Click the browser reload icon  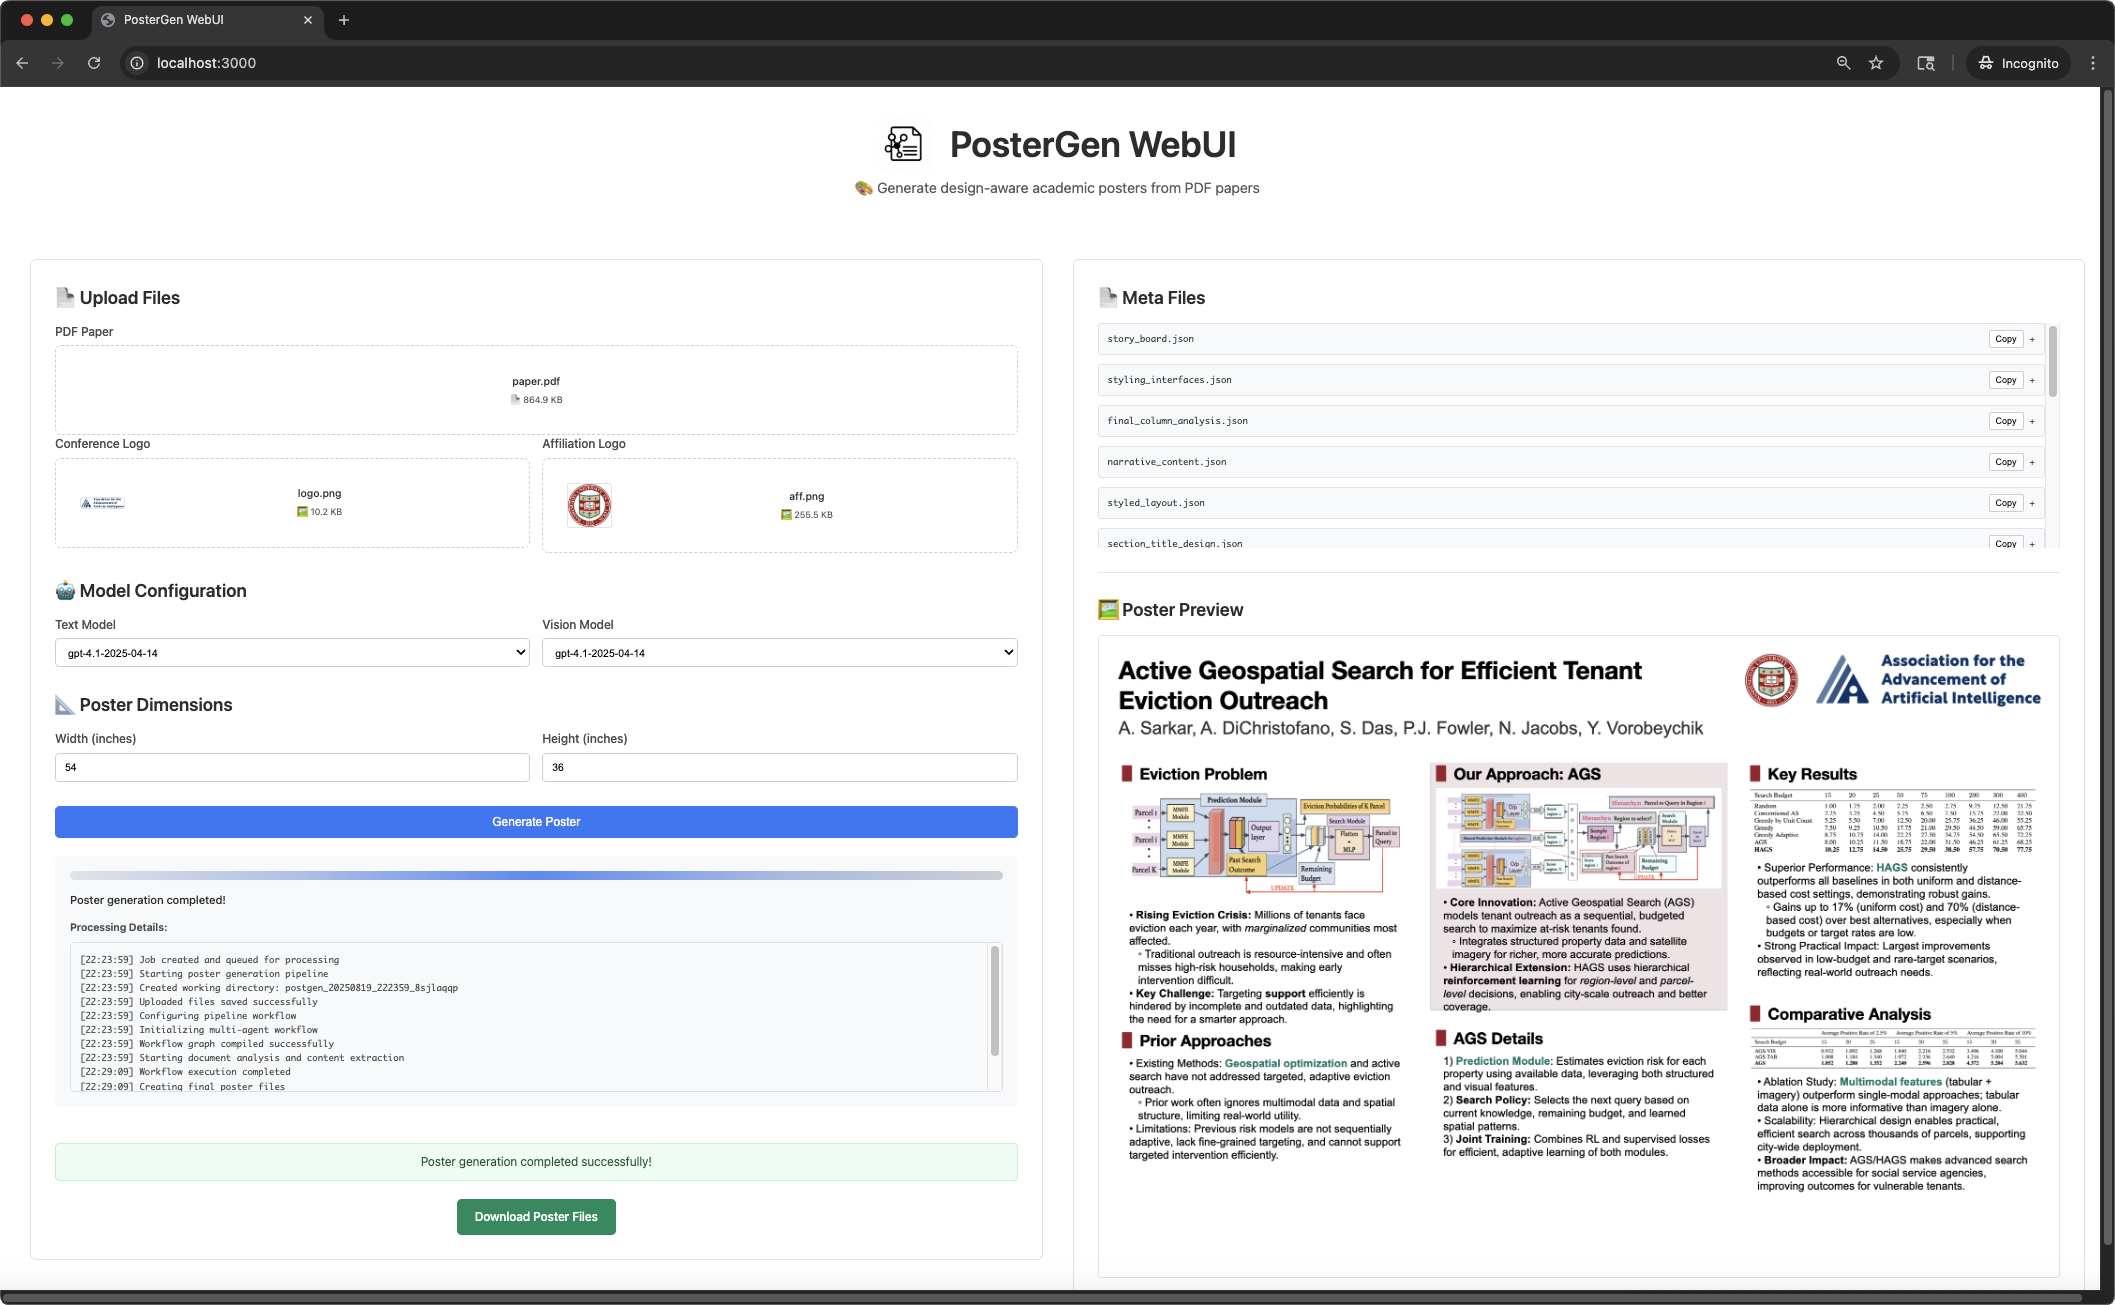click(94, 63)
